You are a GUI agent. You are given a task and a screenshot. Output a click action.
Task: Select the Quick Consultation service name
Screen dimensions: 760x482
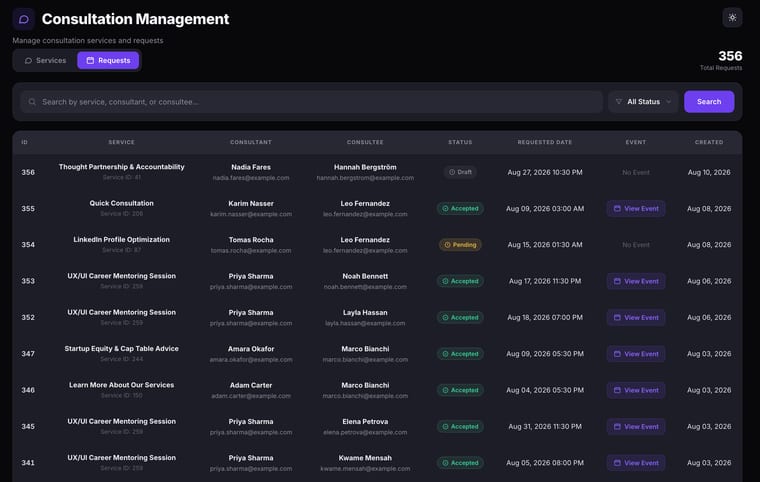121,203
